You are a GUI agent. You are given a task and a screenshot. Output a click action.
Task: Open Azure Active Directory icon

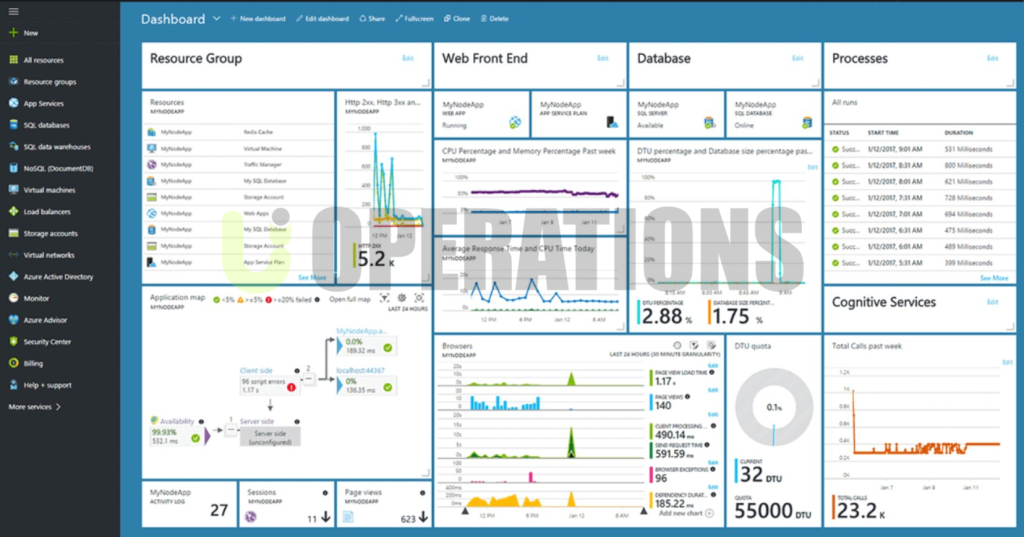pyautogui.click(x=13, y=276)
